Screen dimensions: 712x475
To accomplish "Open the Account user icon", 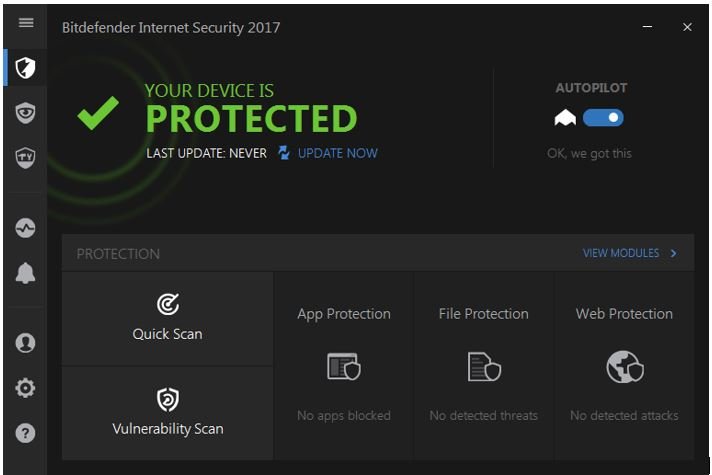I will 25,343.
